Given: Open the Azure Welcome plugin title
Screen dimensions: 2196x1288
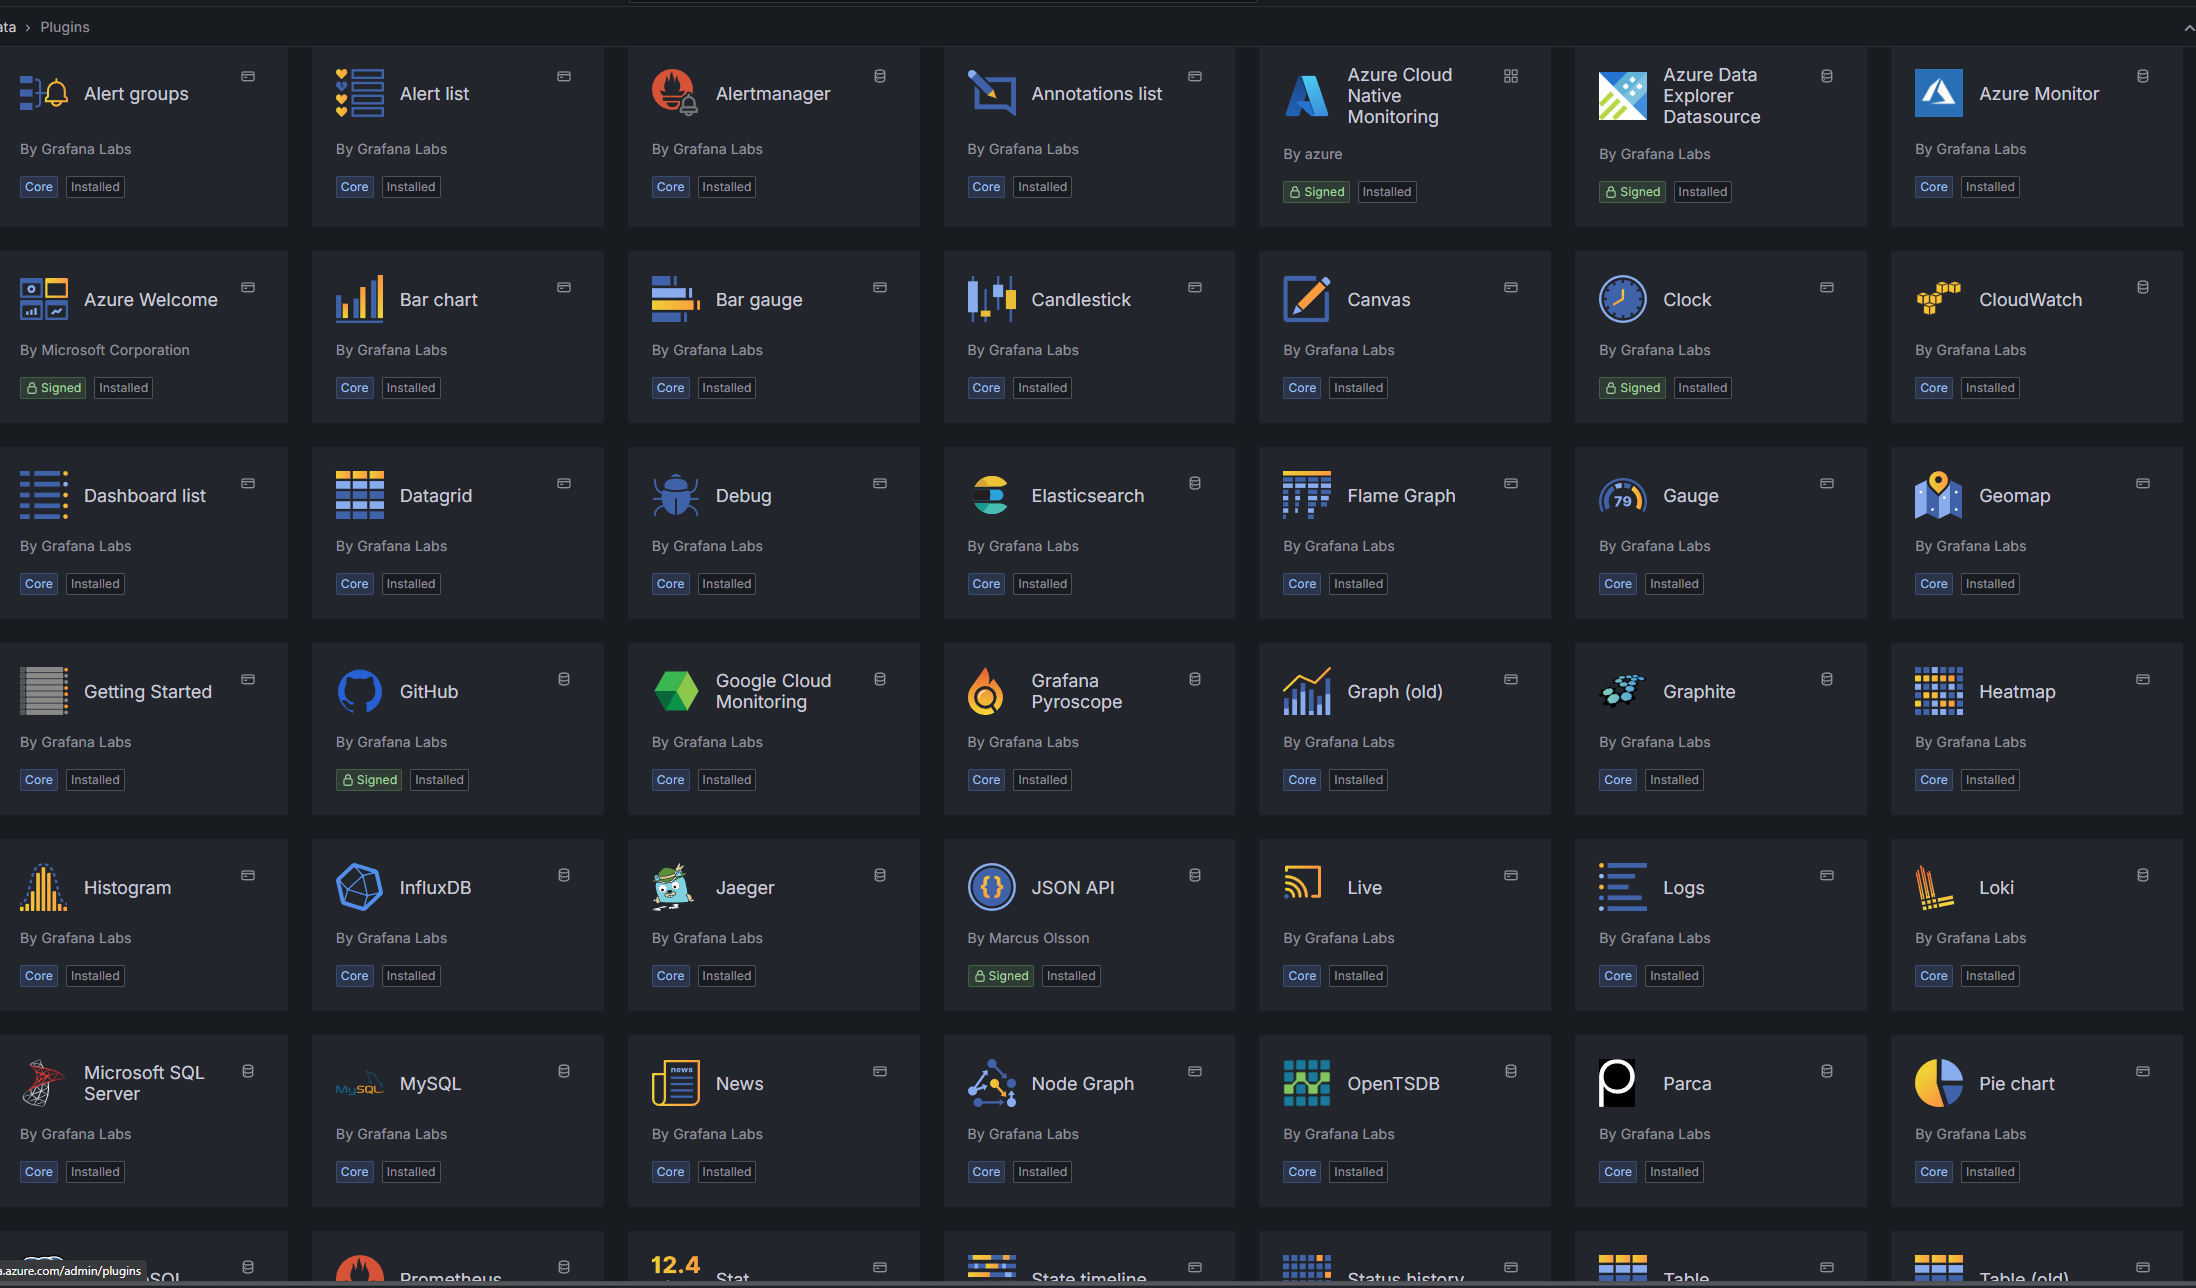Looking at the screenshot, I should 151,299.
